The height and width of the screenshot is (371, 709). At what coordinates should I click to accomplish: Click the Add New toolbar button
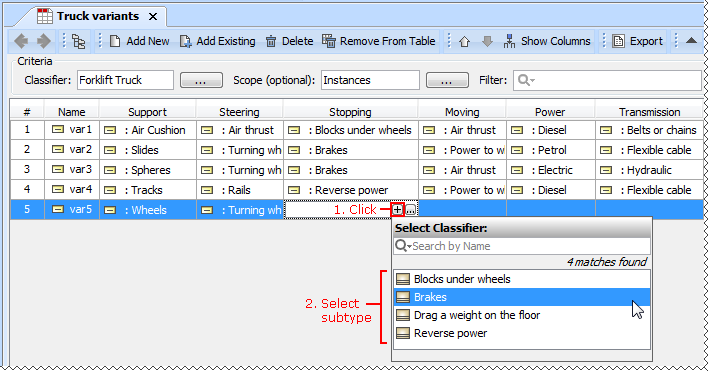140,41
